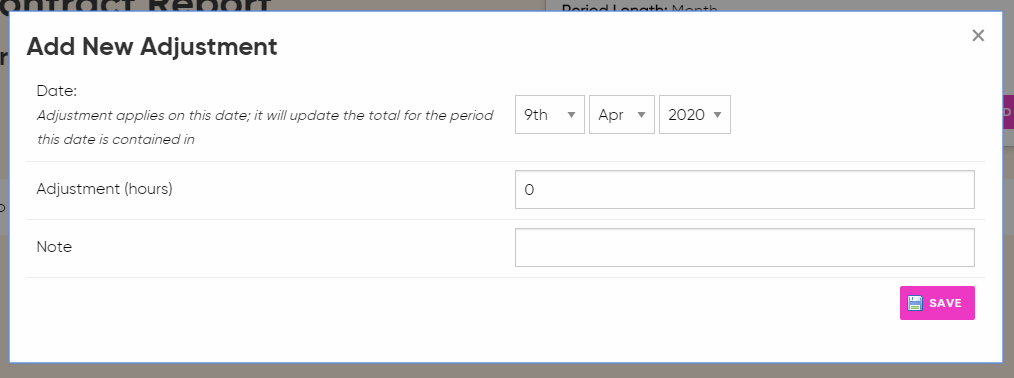Click the arrow on the 2020 year selector
Image resolution: width=1014 pixels, height=378 pixels.
(x=717, y=115)
